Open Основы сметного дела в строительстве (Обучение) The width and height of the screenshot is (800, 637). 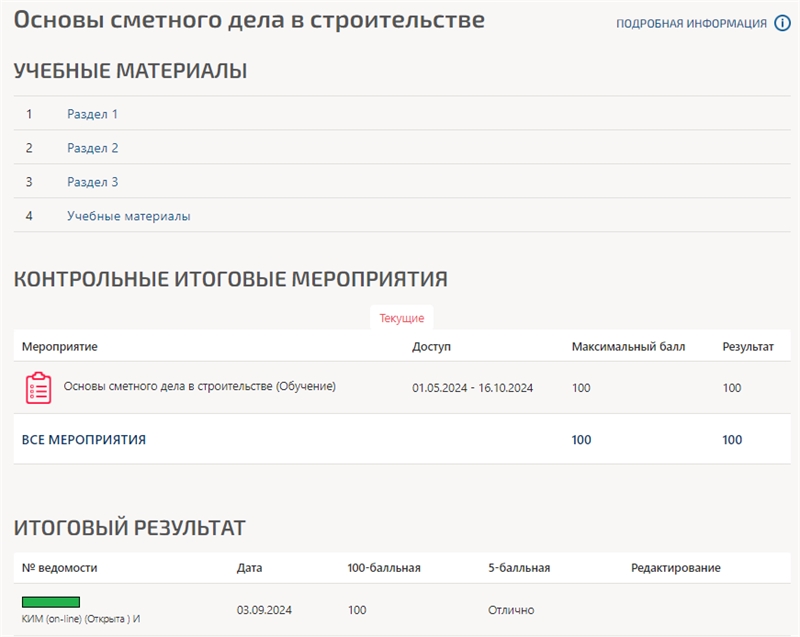199,386
